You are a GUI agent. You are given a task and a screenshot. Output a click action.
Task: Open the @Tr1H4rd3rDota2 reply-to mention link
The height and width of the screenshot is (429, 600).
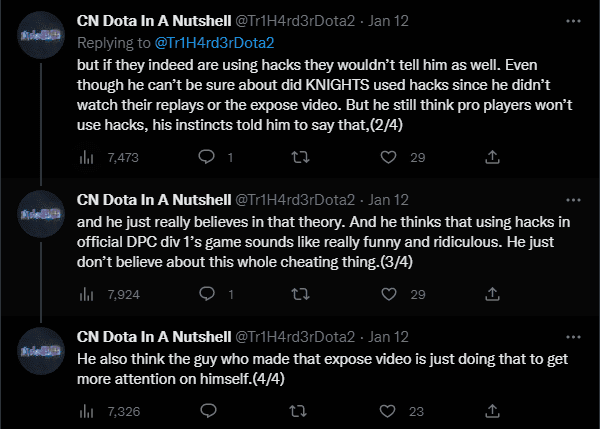point(205,43)
